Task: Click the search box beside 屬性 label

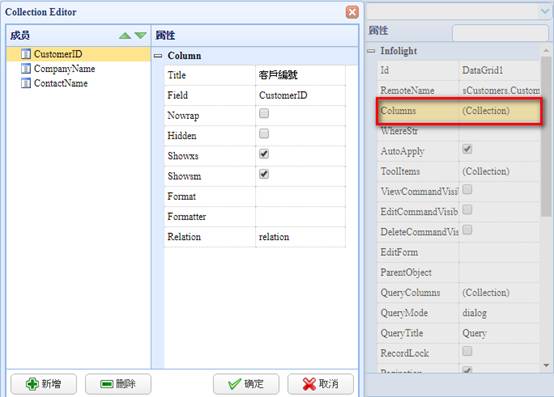Action: coord(500,32)
